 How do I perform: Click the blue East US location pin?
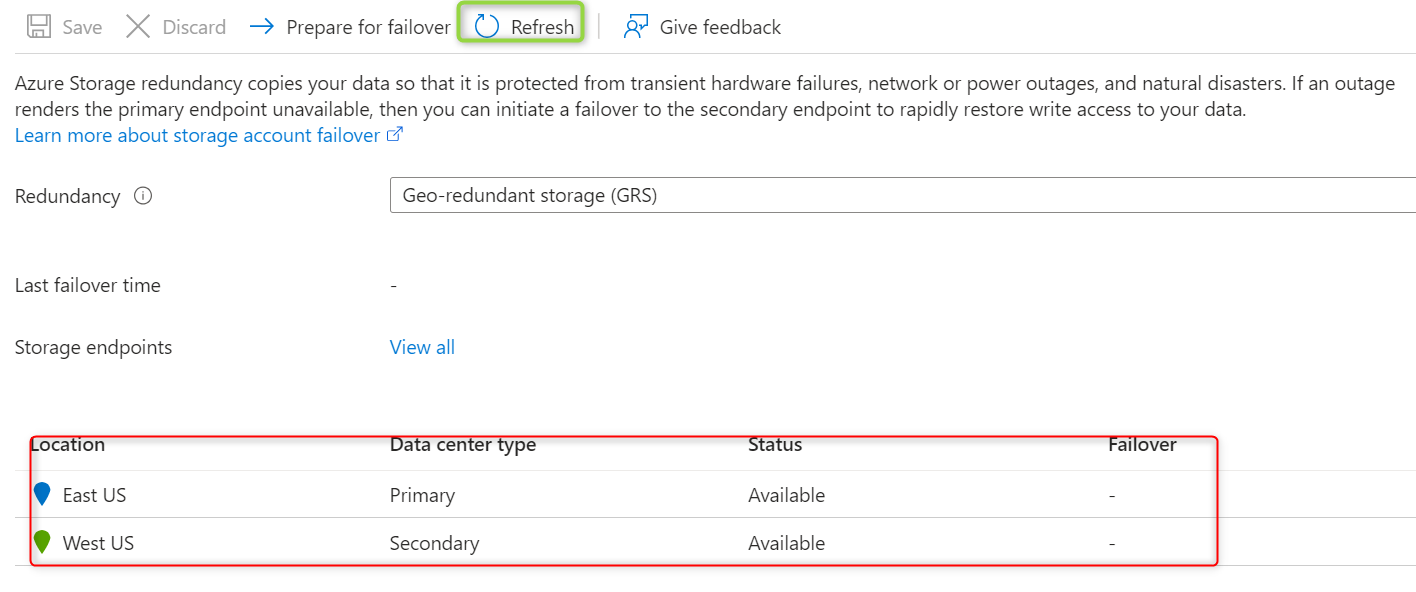[42, 494]
